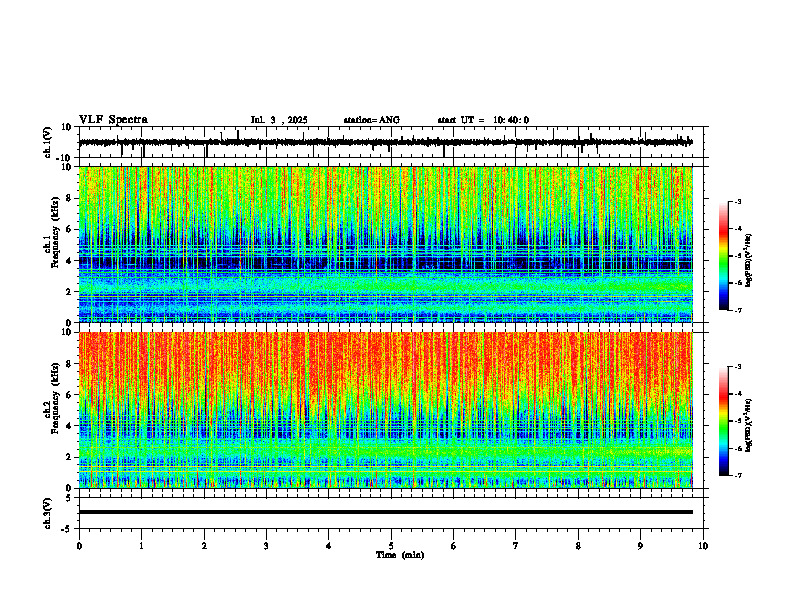
Task: Click time axis tick label "7"
Action: [x=516, y=546]
